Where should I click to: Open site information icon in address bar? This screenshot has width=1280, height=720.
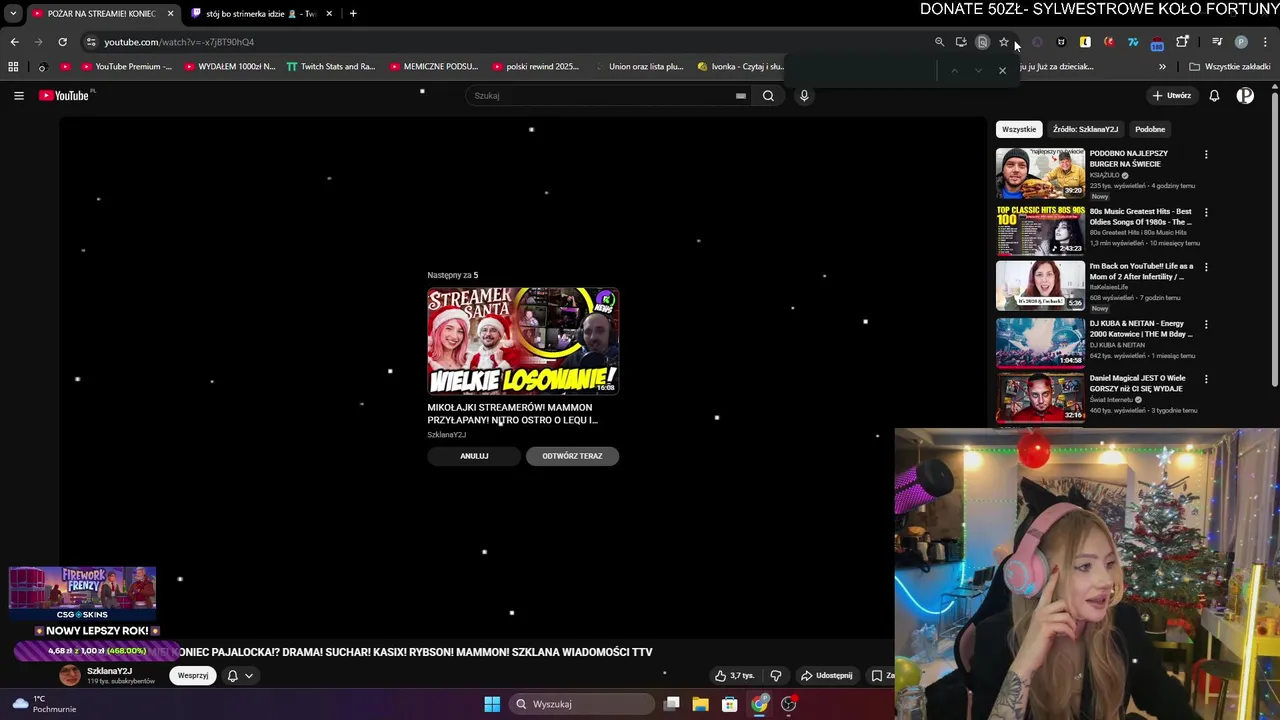(x=91, y=42)
